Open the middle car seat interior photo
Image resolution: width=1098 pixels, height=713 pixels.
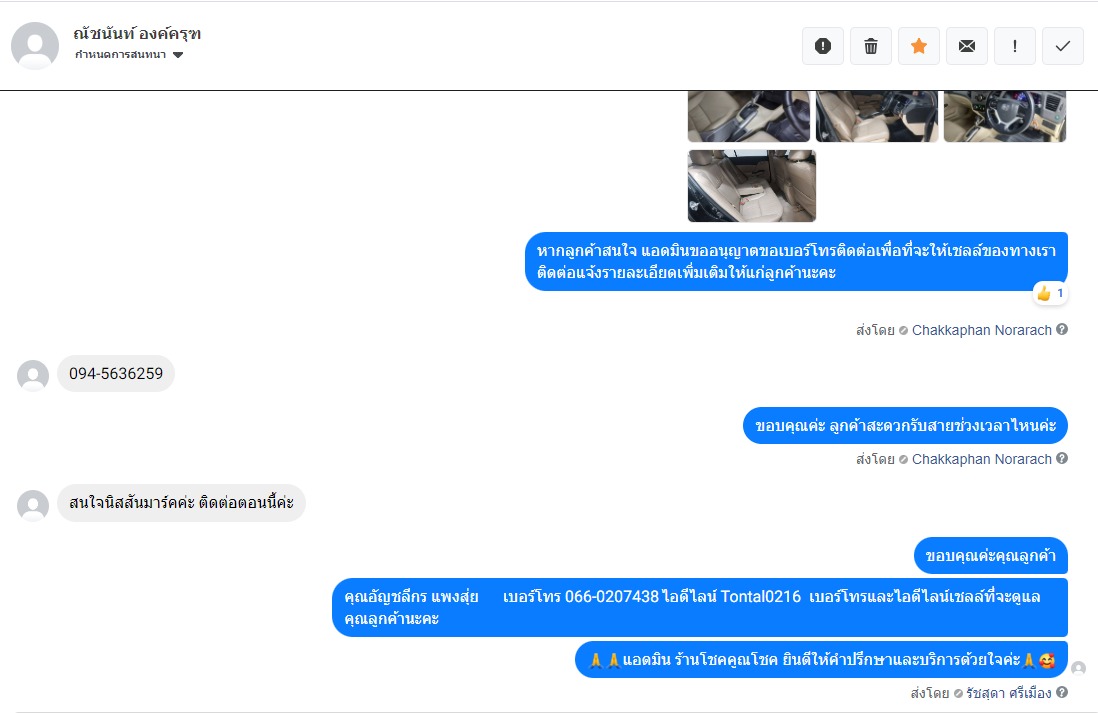click(x=877, y=116)
